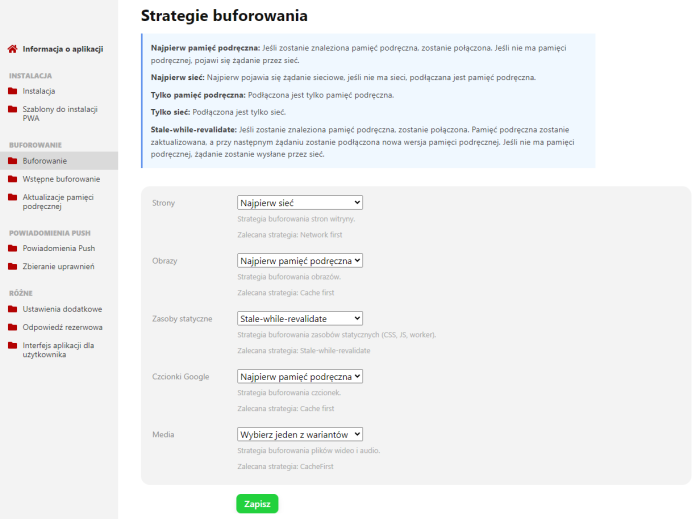
Task: Click folder icon beside Zbieranie uprawnień
Action: point(13,266)
